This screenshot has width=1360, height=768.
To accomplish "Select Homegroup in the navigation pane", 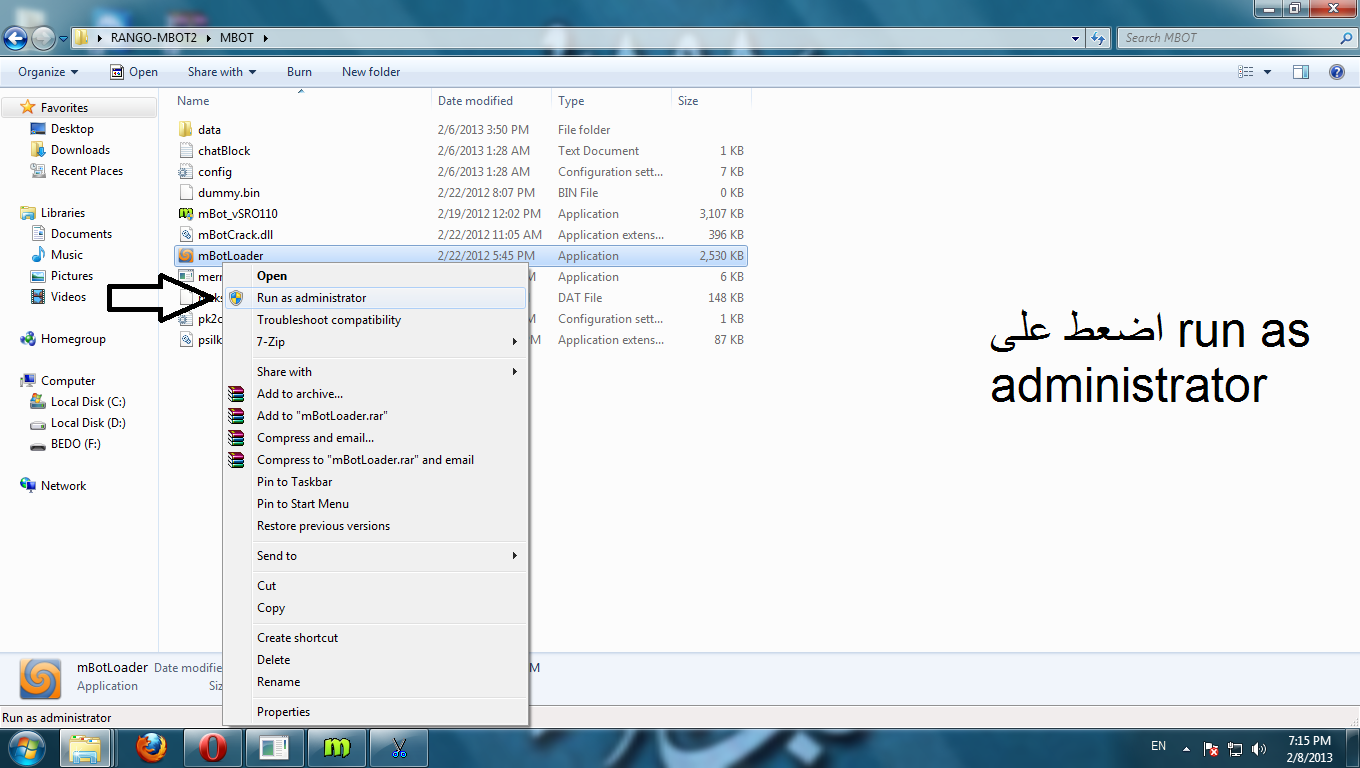I will pos(73,339).
